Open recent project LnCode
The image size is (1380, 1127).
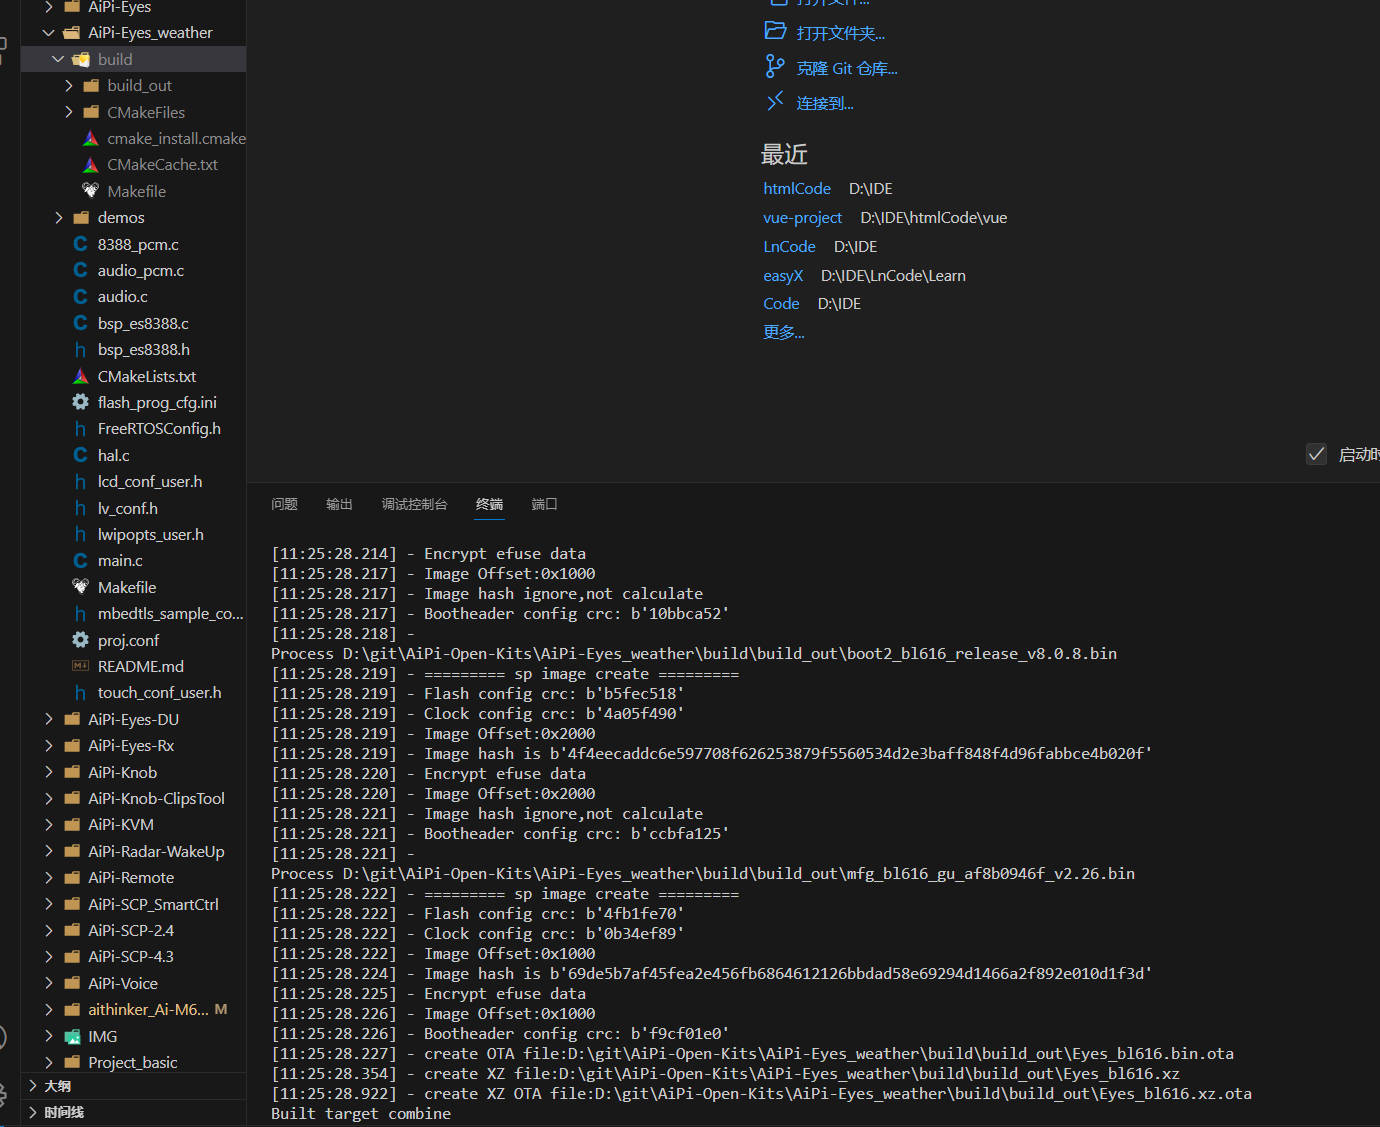click(790, 247)
